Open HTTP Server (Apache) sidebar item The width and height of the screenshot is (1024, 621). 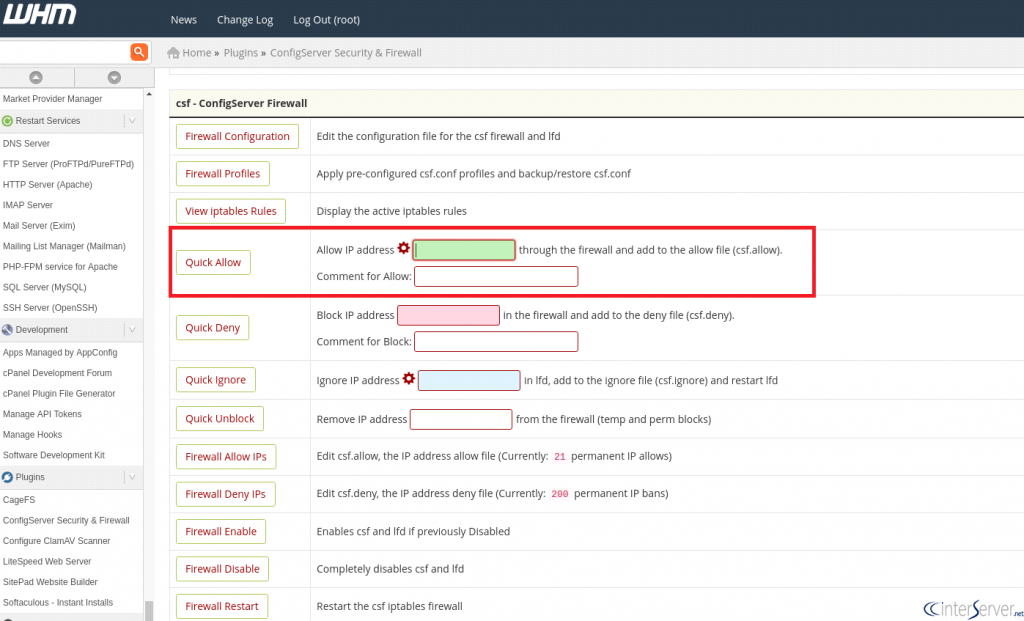tap(47, 185)
